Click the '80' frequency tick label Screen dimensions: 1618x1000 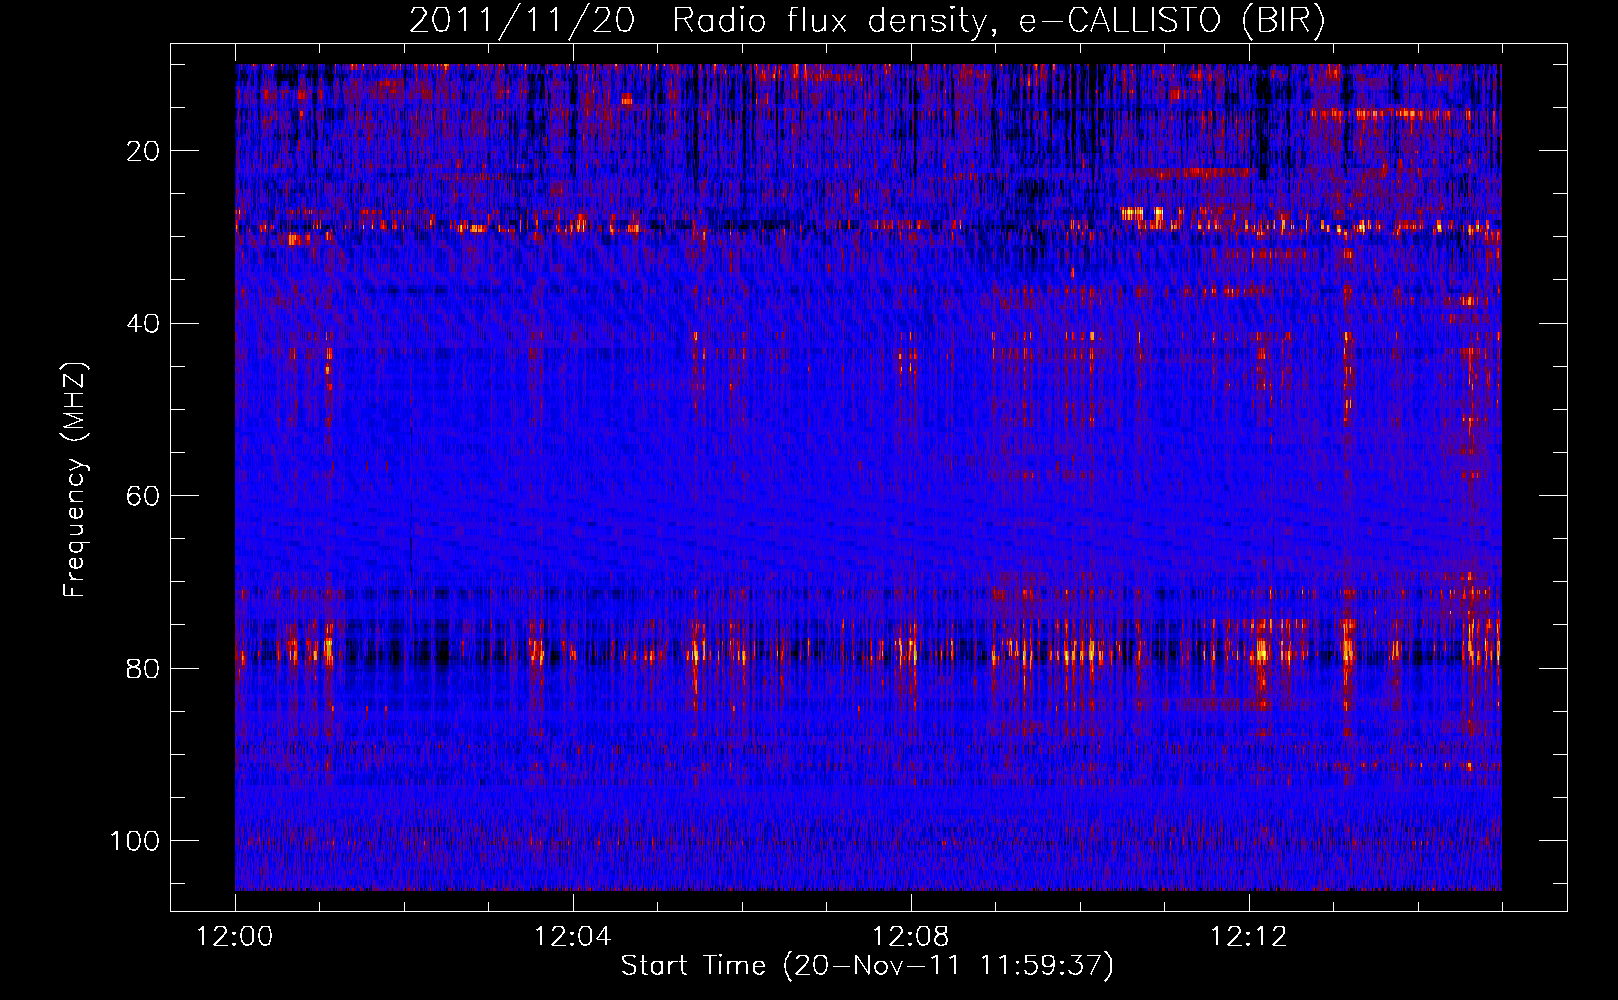point(144,668)
